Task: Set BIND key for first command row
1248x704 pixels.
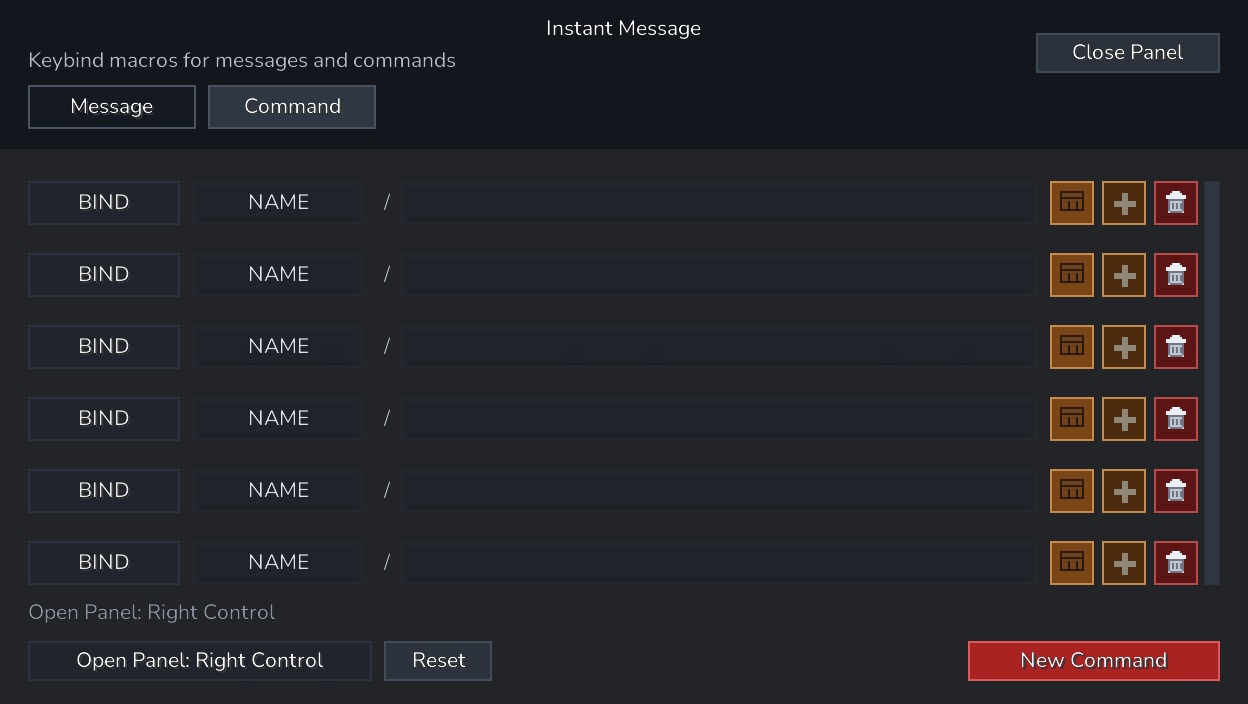Action: point(104,203)
